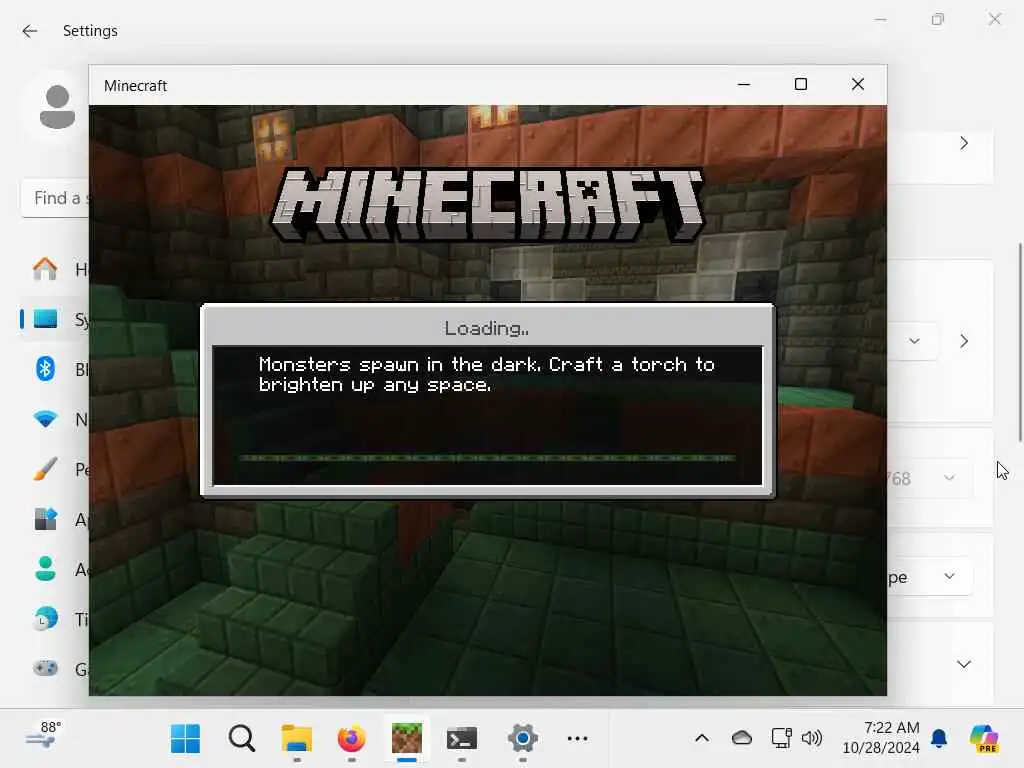Close the Minecraft window

click(858, 85)
